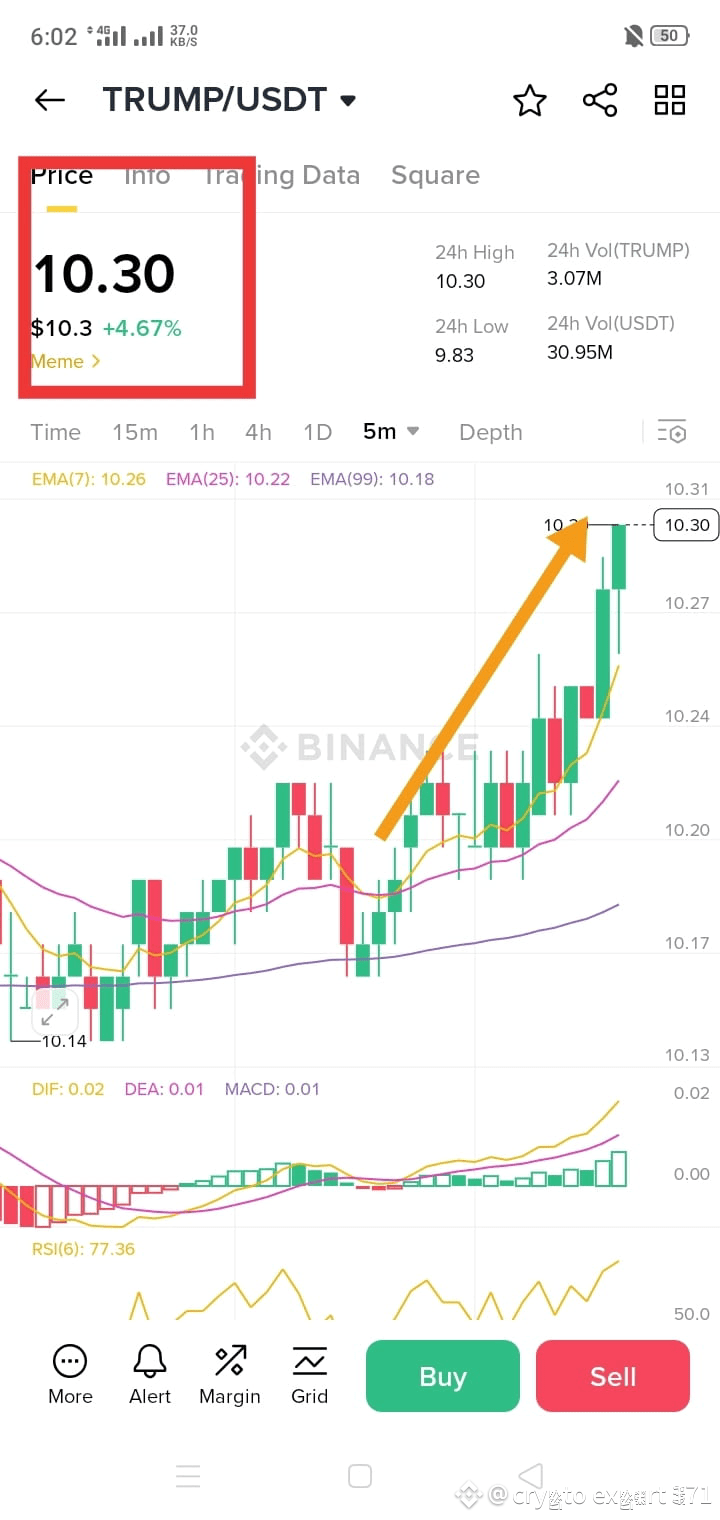This screenshot has height=1520, width=720.
Task: Select the 4h chart interval
Action: 258,432
